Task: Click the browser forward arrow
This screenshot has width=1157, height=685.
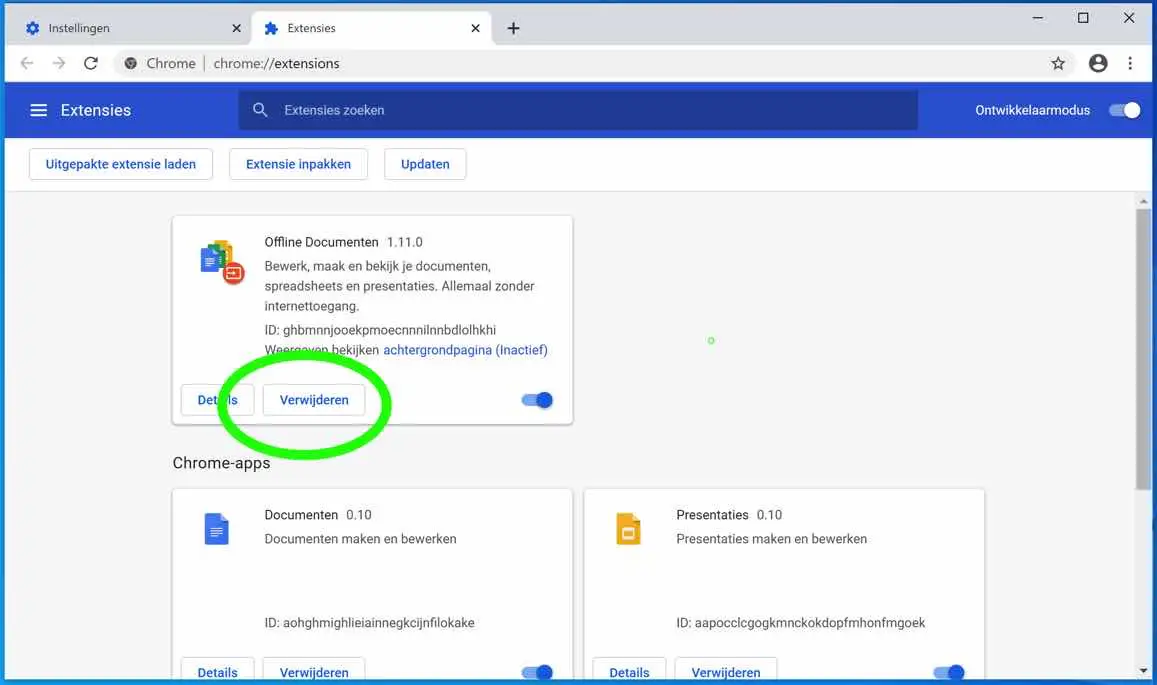Action: tap(59, 63)
